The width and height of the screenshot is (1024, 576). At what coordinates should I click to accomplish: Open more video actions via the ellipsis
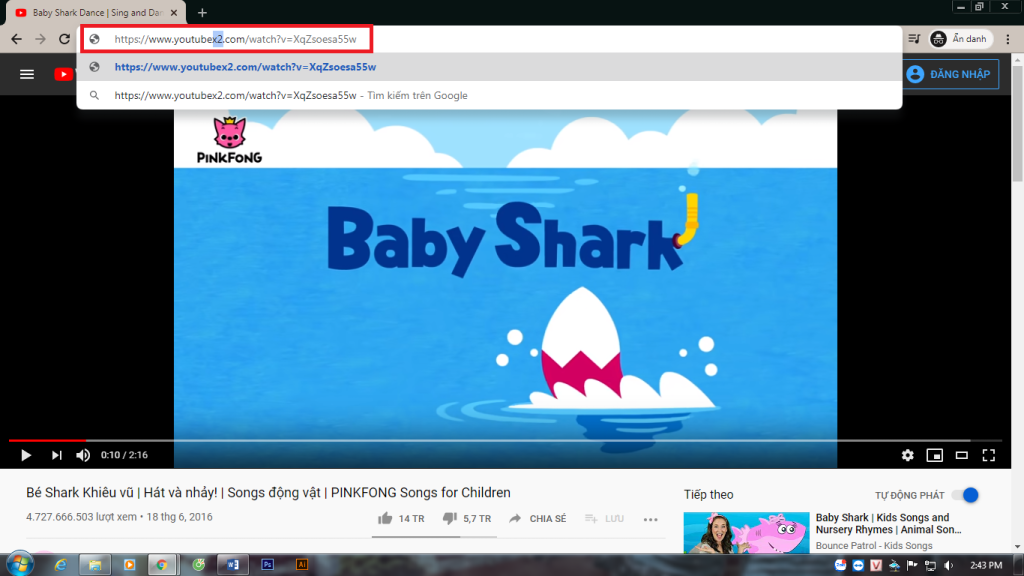click(x=651, y=519)
